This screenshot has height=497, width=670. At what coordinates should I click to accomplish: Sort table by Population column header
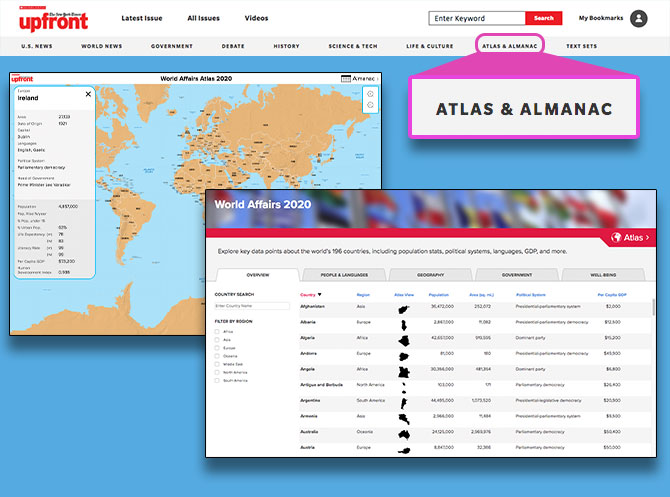439,295
